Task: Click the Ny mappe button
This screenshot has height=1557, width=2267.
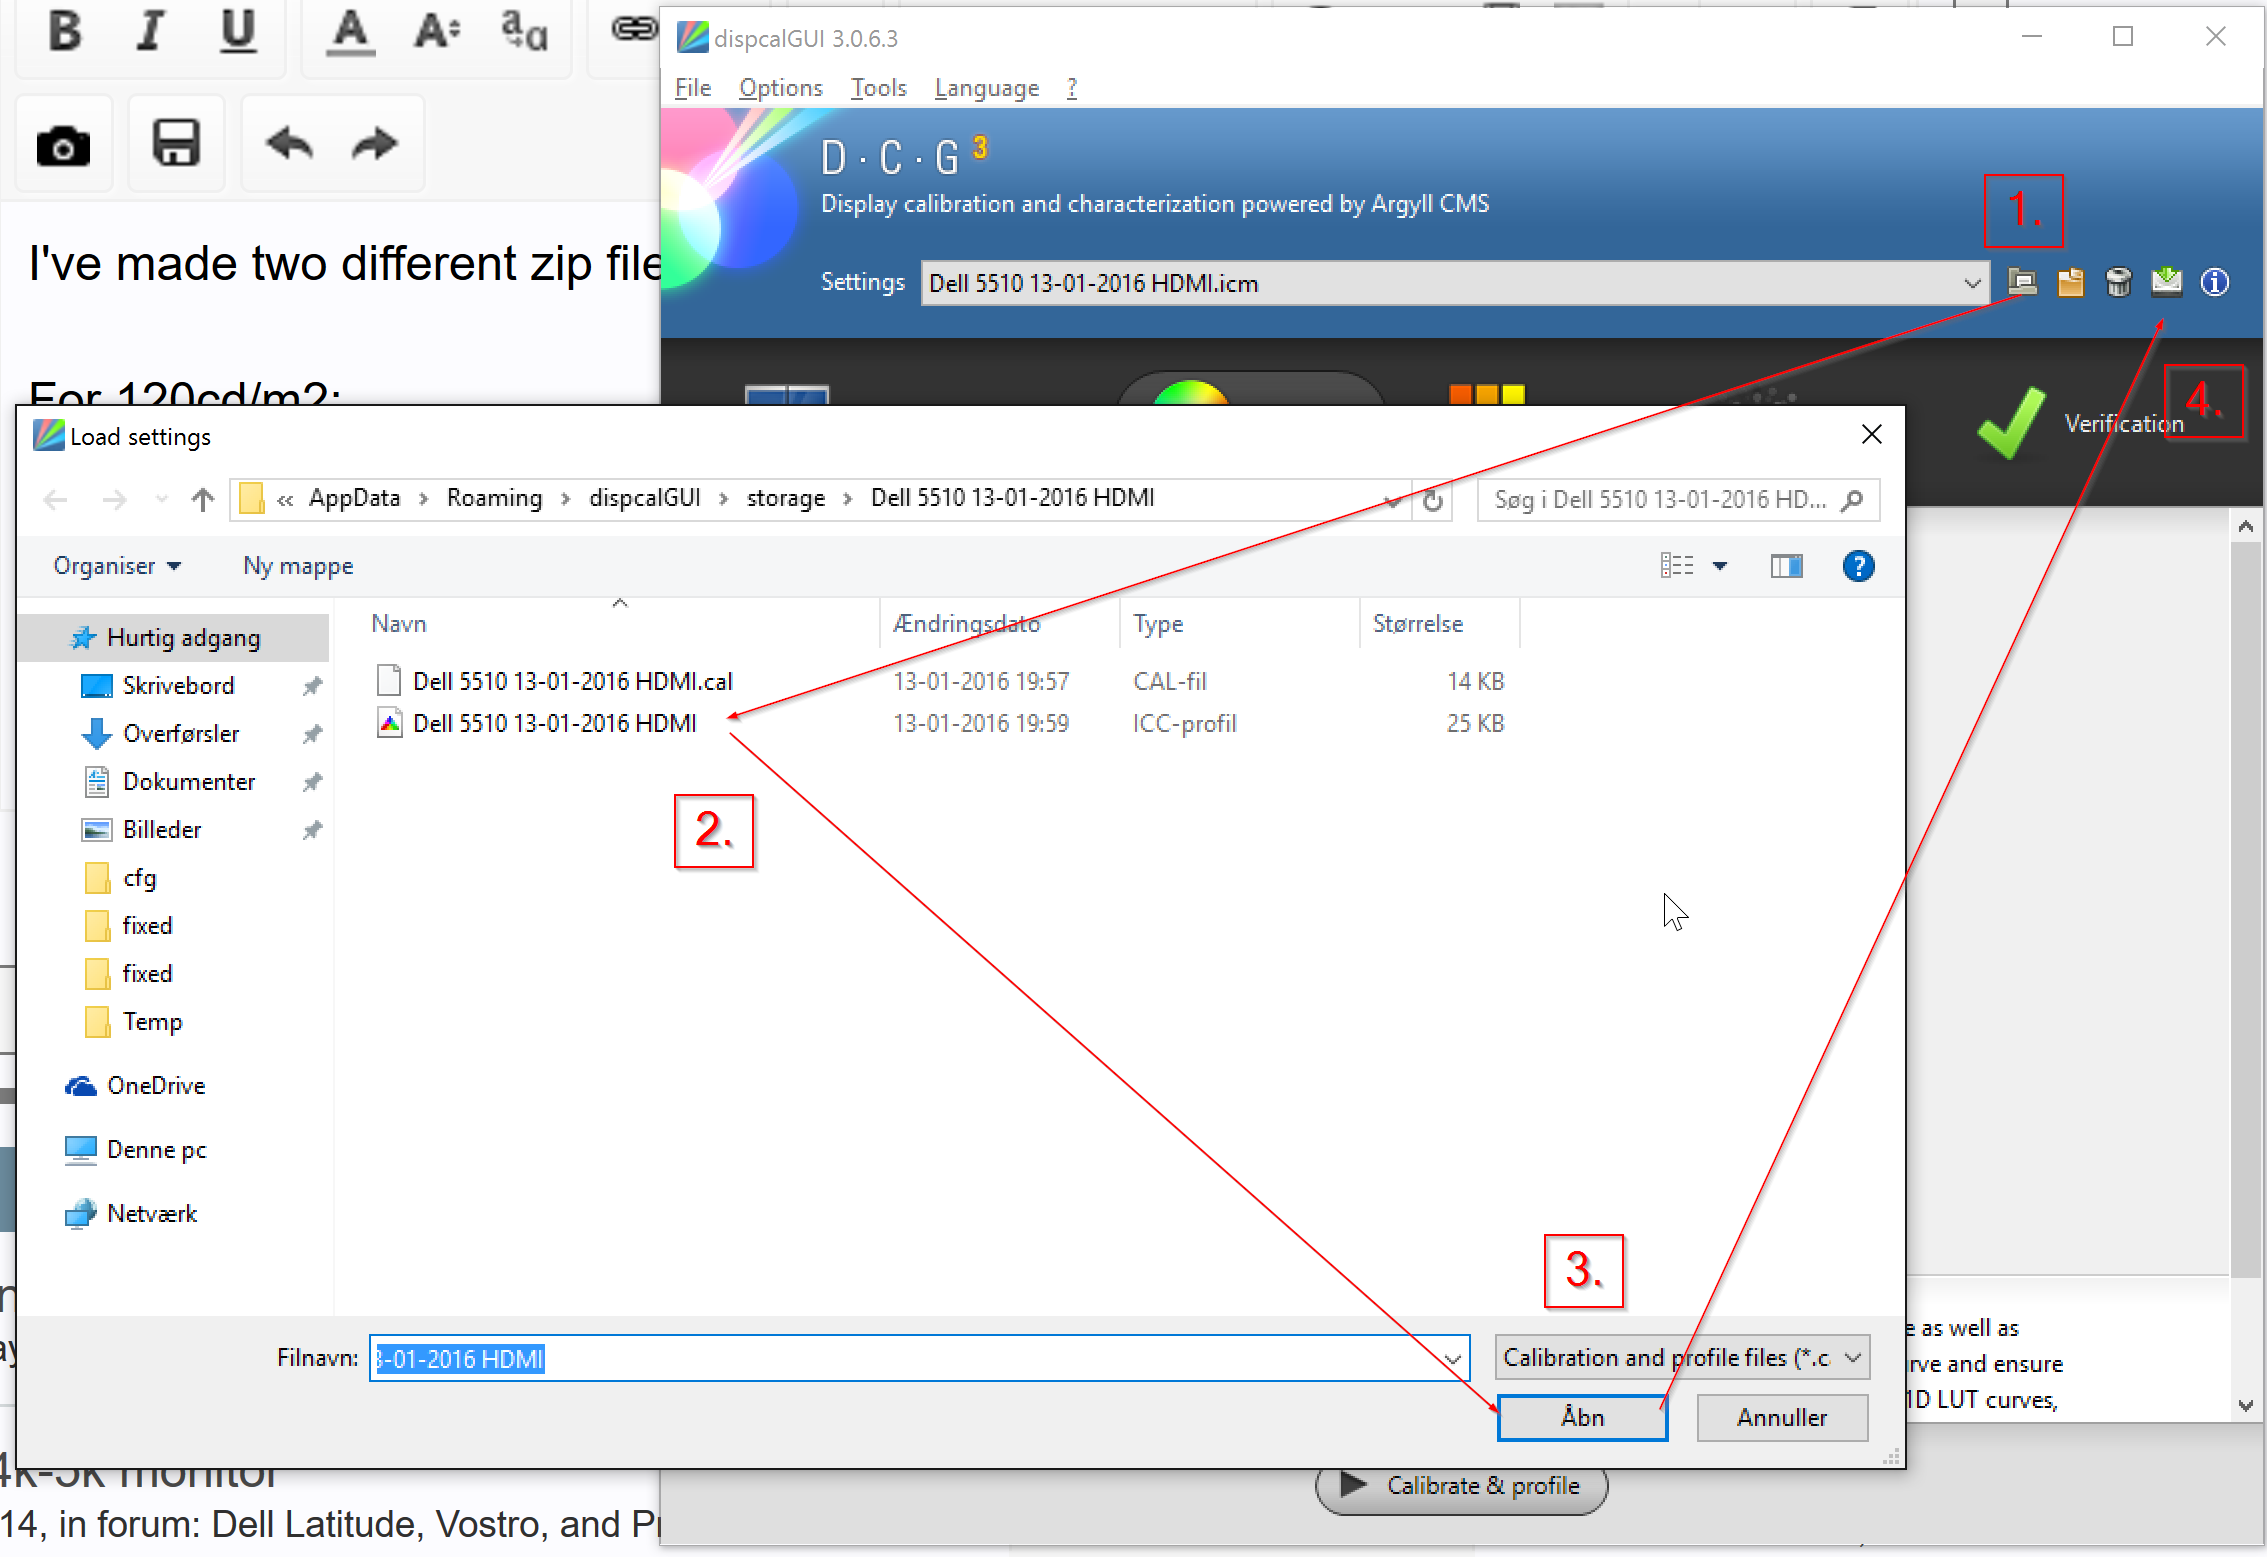Action: pos(298,566)
